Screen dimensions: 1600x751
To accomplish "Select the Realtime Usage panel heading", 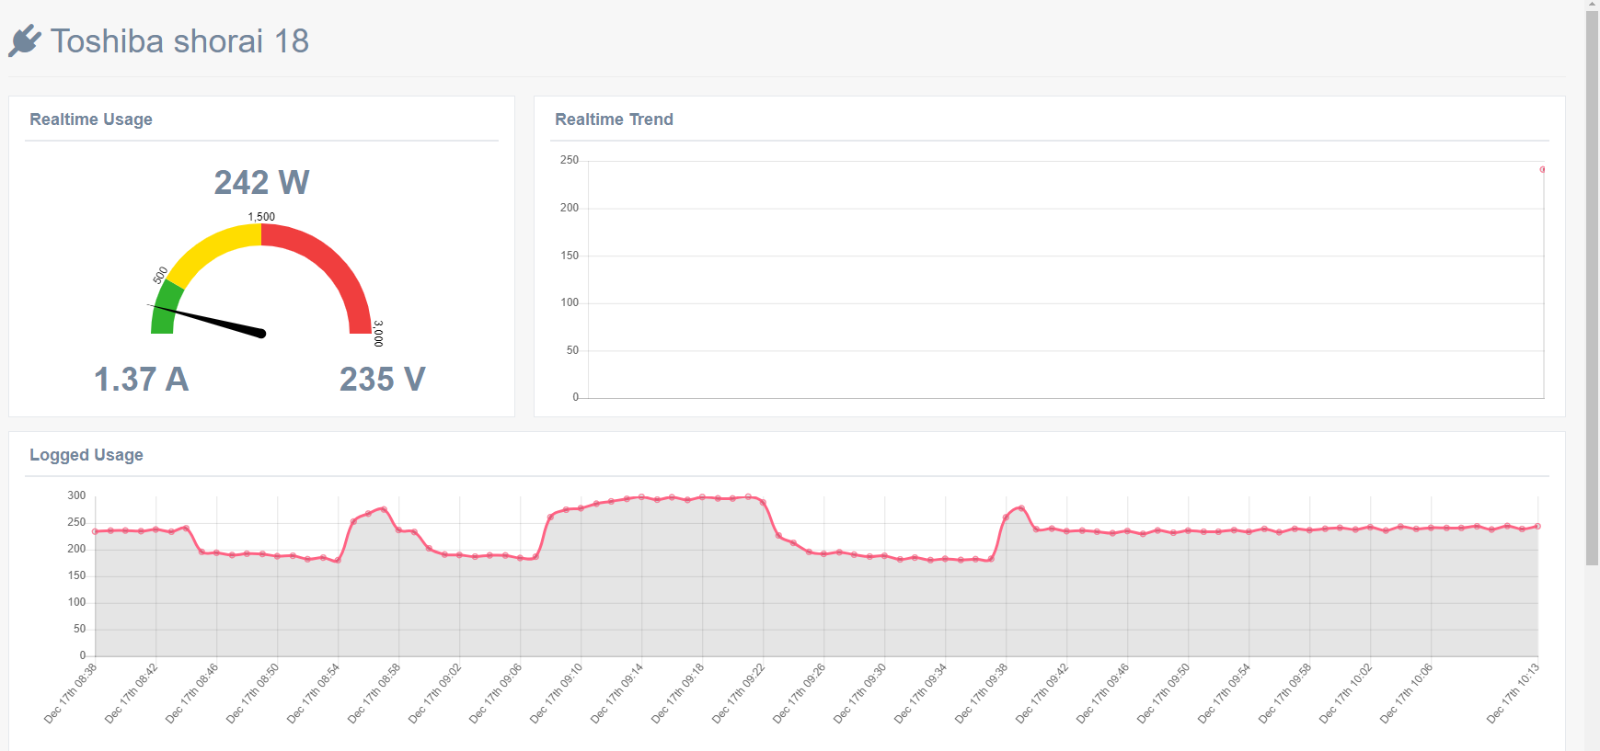I will [x=91, y=119].
